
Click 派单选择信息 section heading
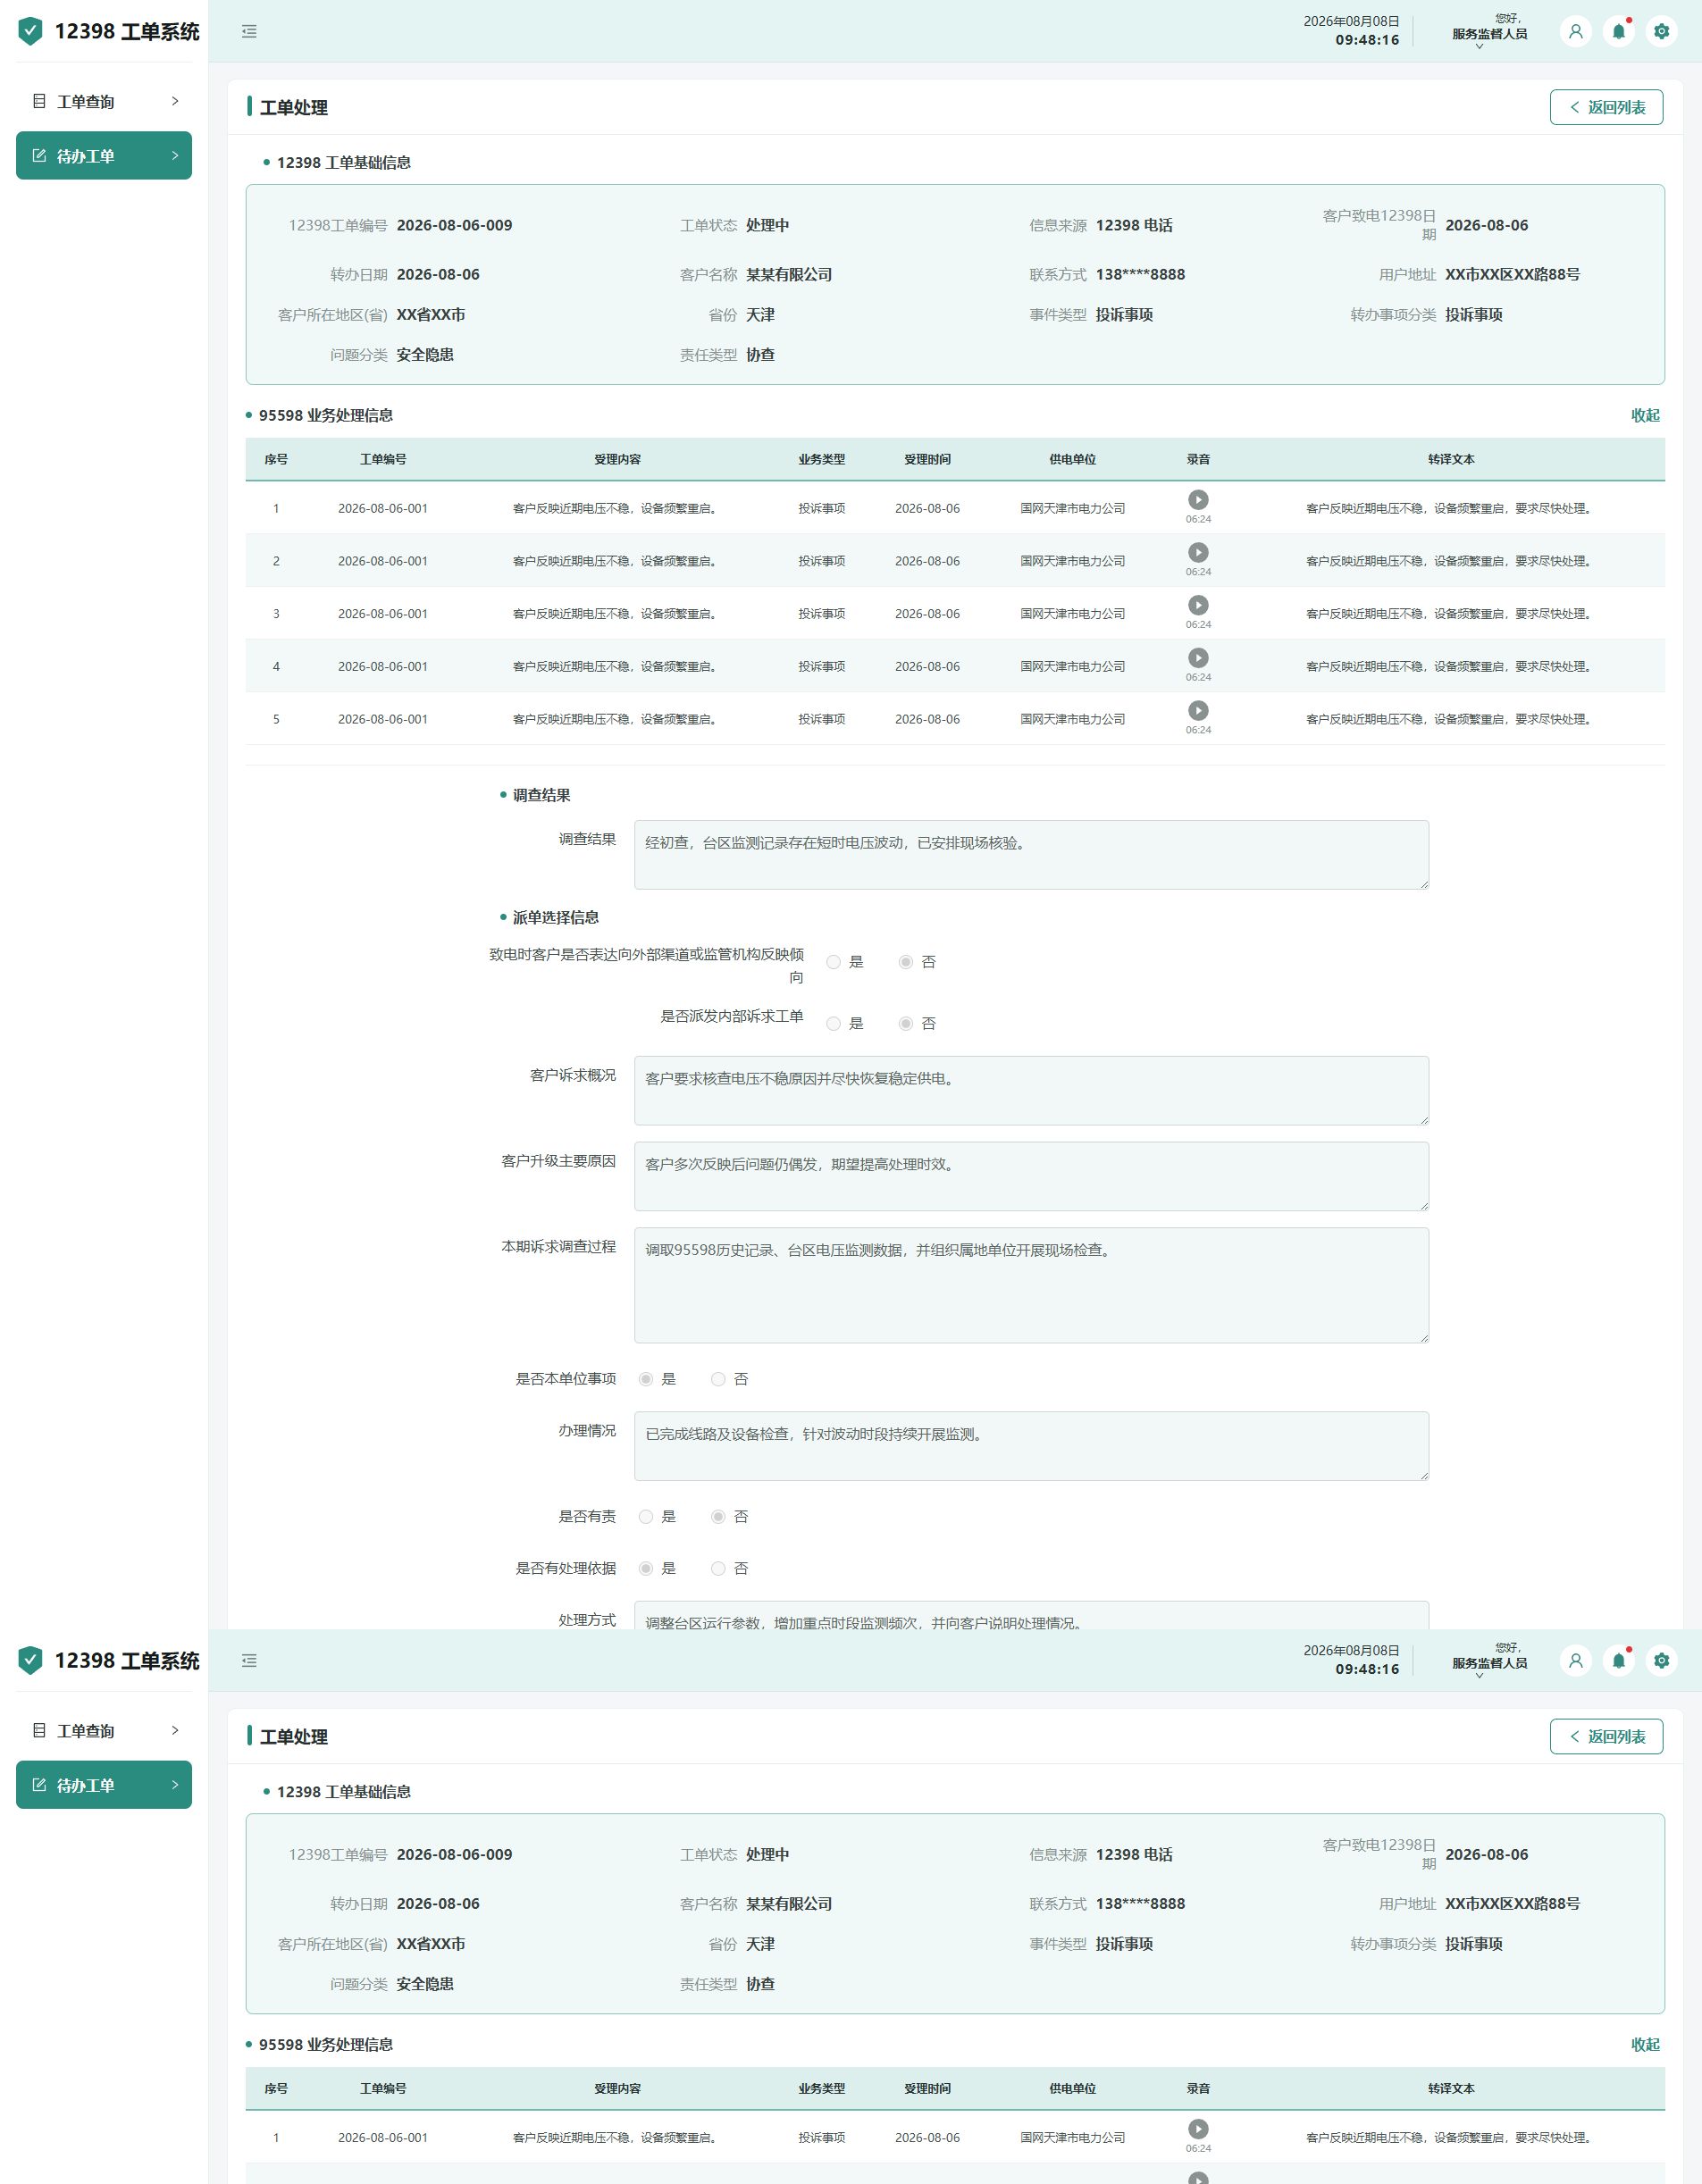tap(555, 917)
